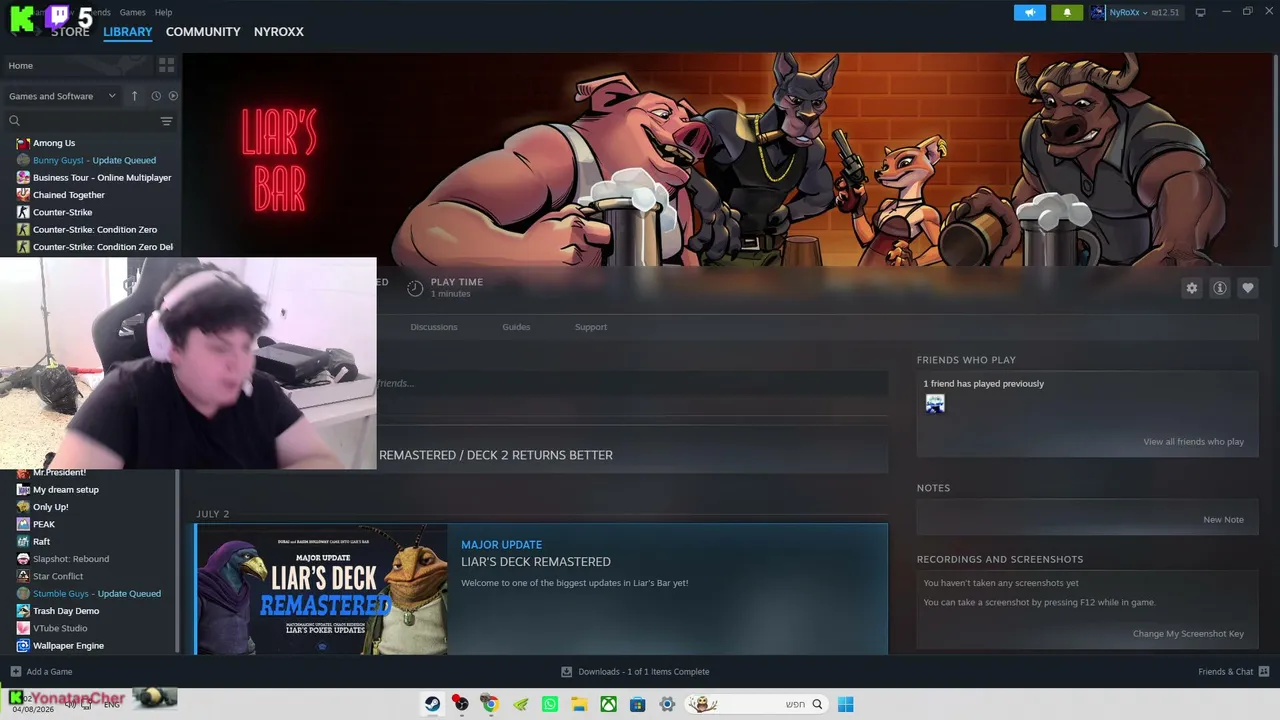Filter by recent activity clock icon
Viewport: 1280px width, 720px height.
156,96
